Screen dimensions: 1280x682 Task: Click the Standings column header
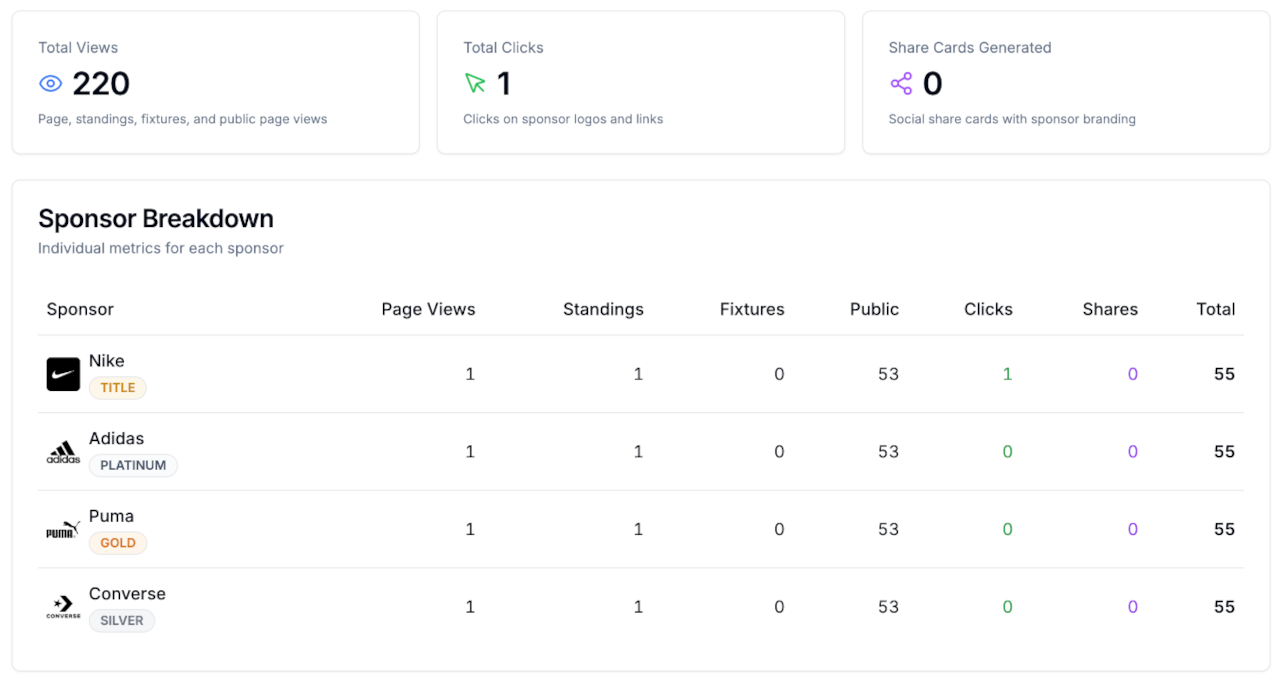point(603,309)
